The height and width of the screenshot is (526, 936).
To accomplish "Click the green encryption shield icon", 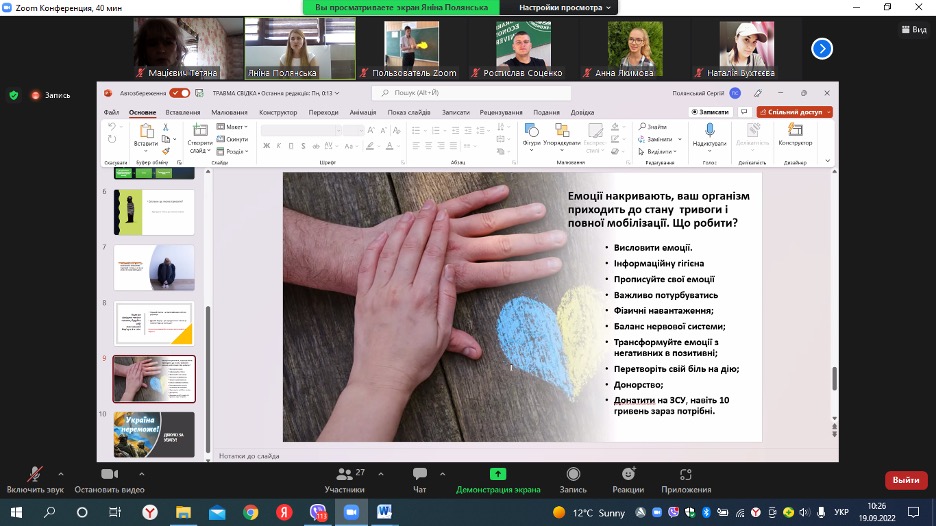I will [x=14, y=96].
